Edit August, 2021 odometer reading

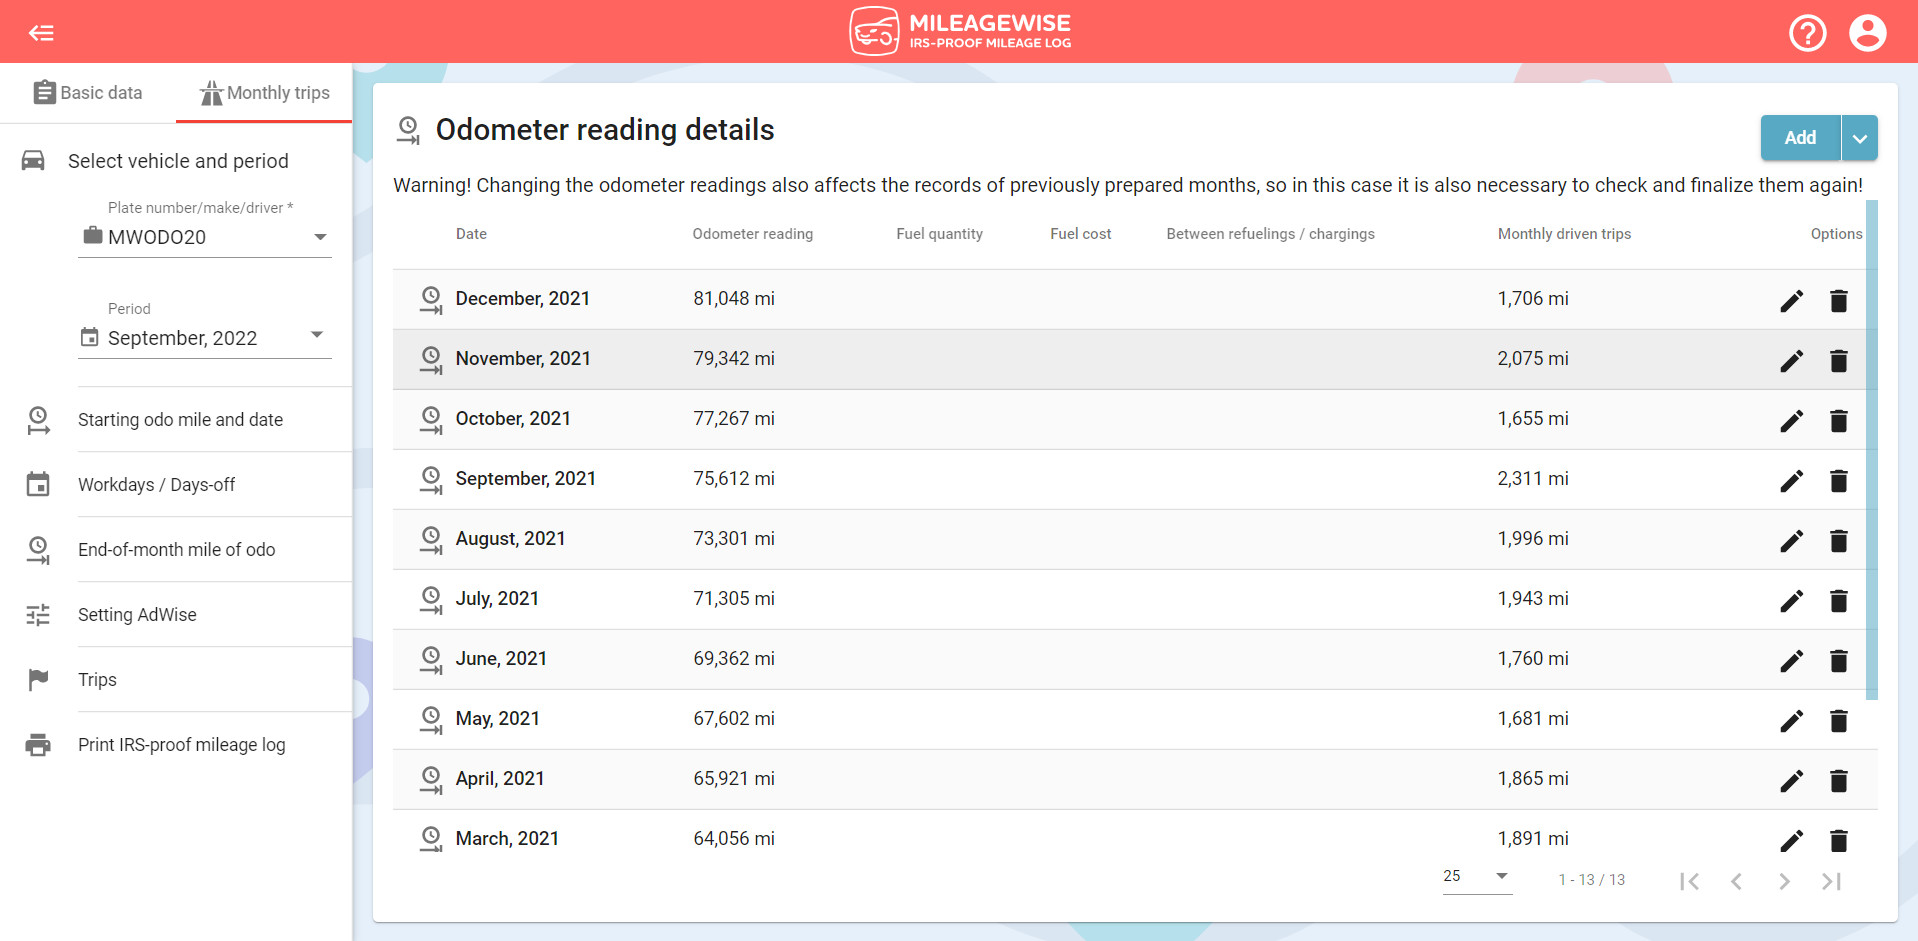(x=1791, y=540)
